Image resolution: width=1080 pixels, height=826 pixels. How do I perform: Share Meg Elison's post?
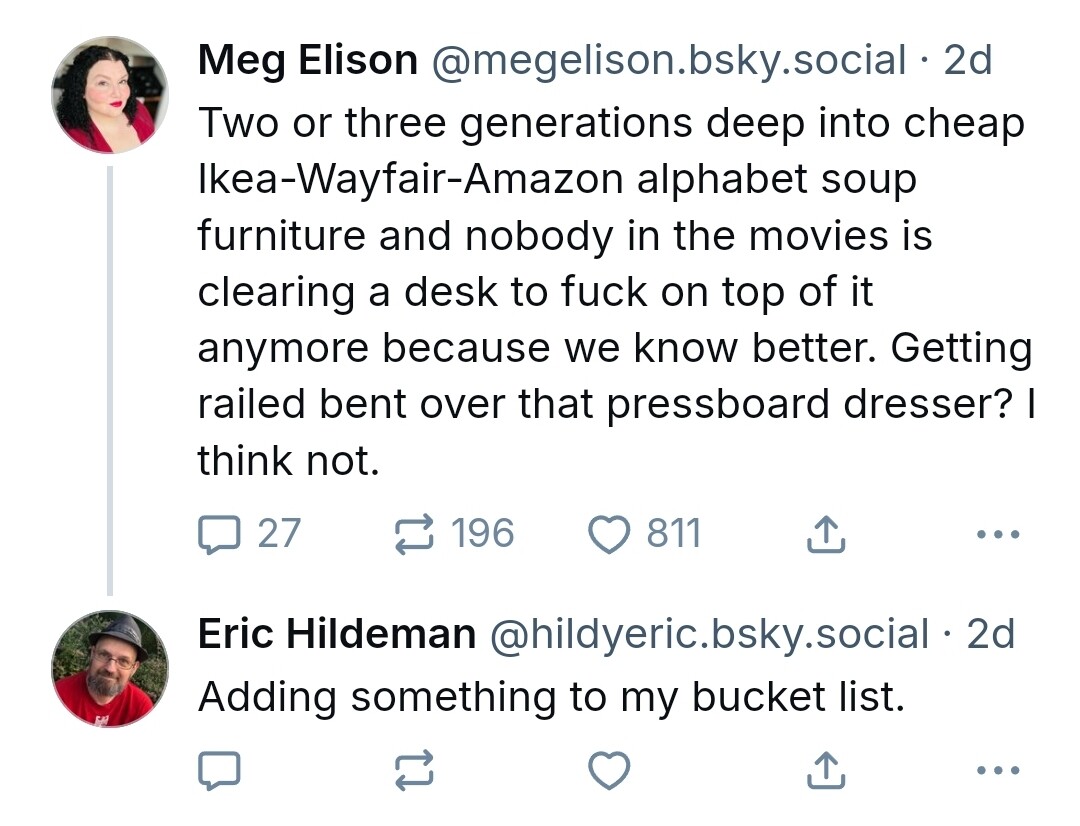pos(826,534)
